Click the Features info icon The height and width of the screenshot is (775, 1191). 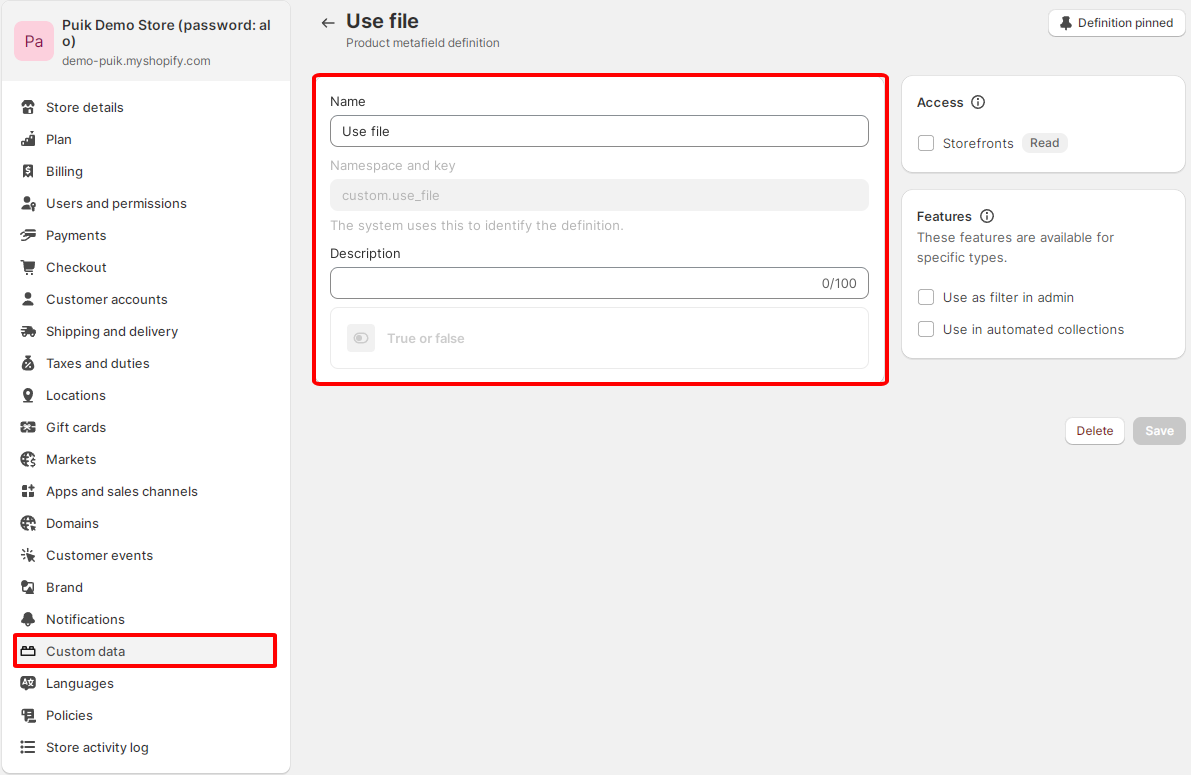point(987,216)
